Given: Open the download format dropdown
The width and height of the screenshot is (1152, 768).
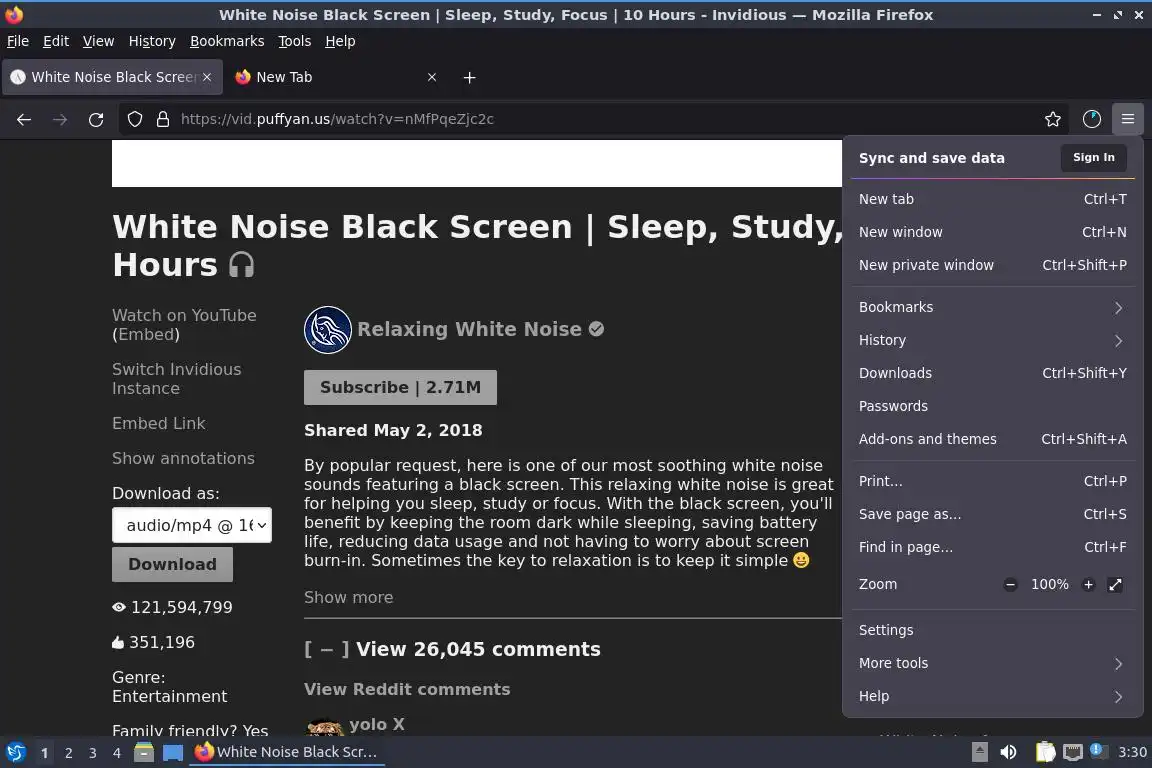Looking at the screenshot, I should (x=192, y=525).
